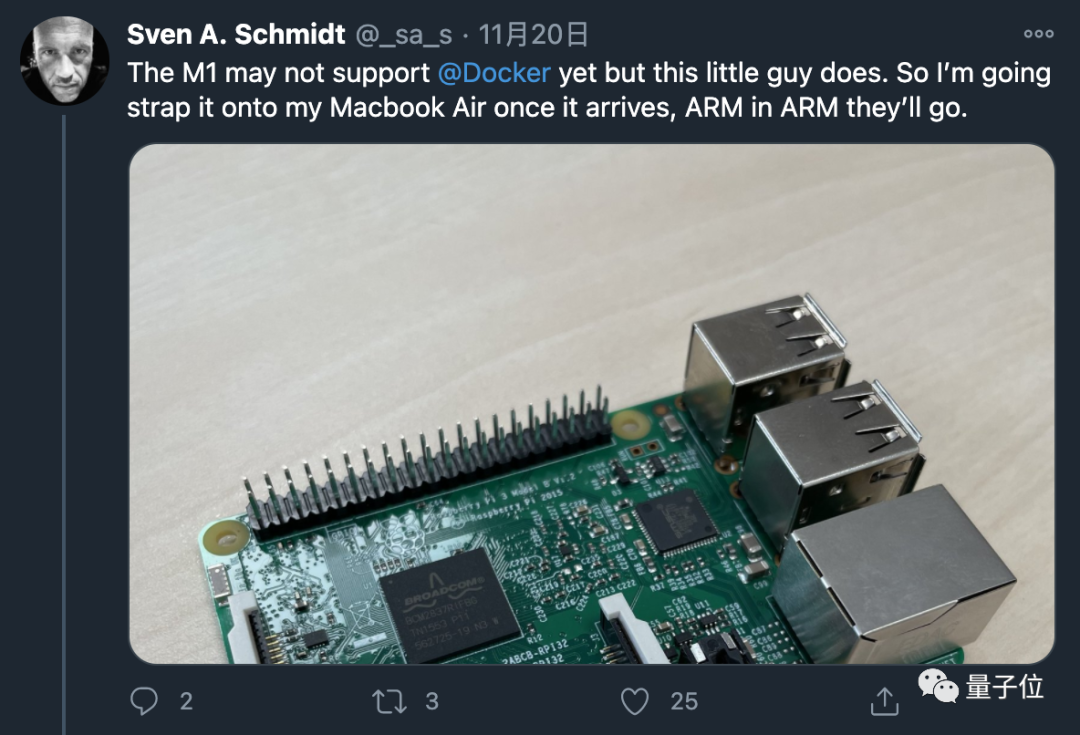This screenshot has height=735, width=1080.
Task: Click the display name Sven A. Schmidt
Action: point(236,35)
